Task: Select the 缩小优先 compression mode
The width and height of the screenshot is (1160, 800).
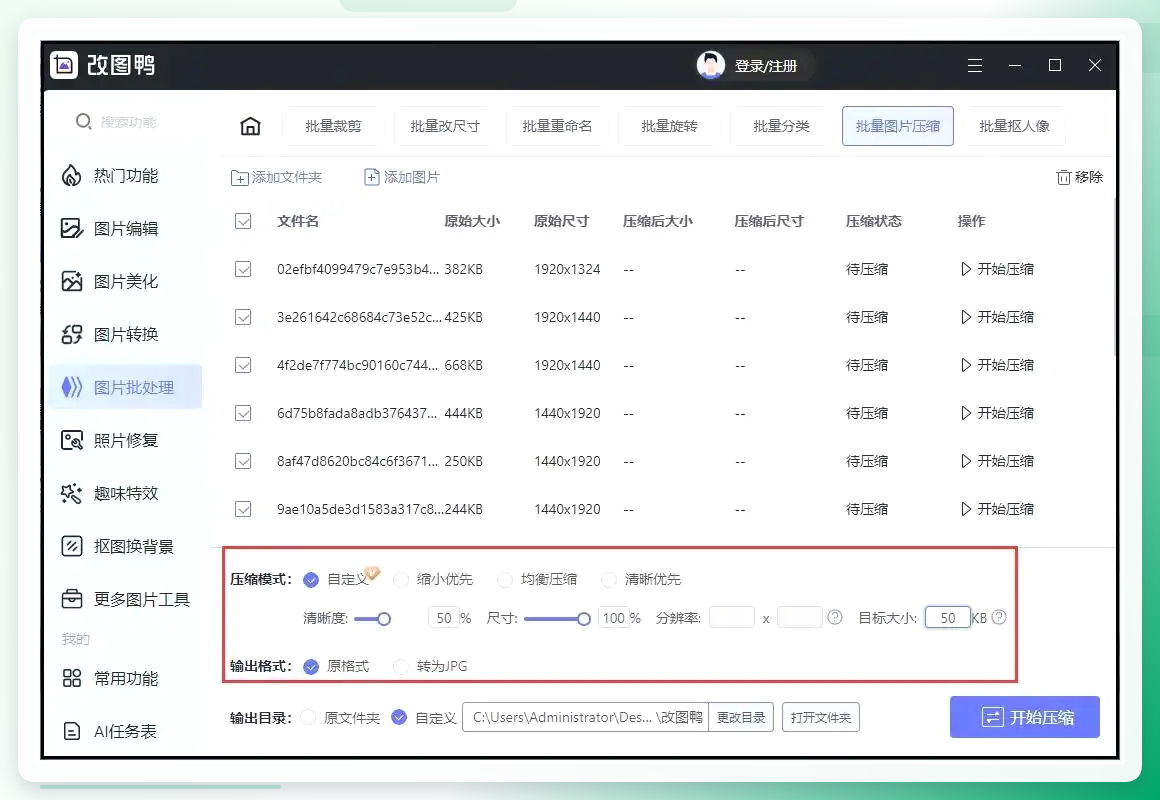Action: pyautogui.click(x=400, y=579)
